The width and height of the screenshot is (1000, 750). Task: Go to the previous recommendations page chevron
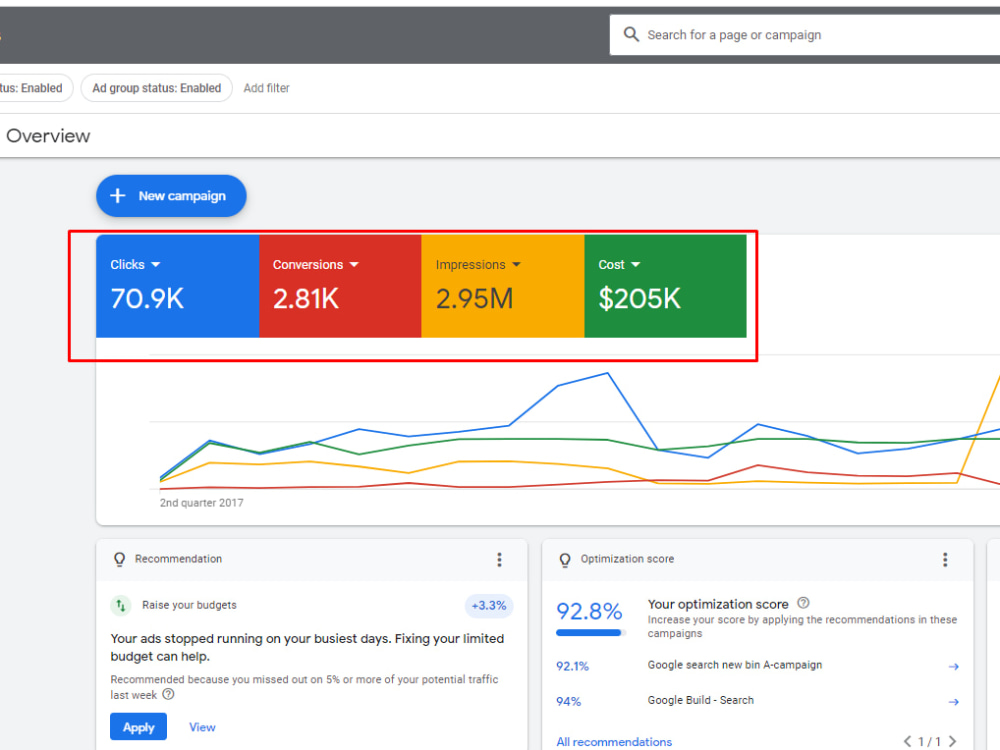[x=908, y=741]
